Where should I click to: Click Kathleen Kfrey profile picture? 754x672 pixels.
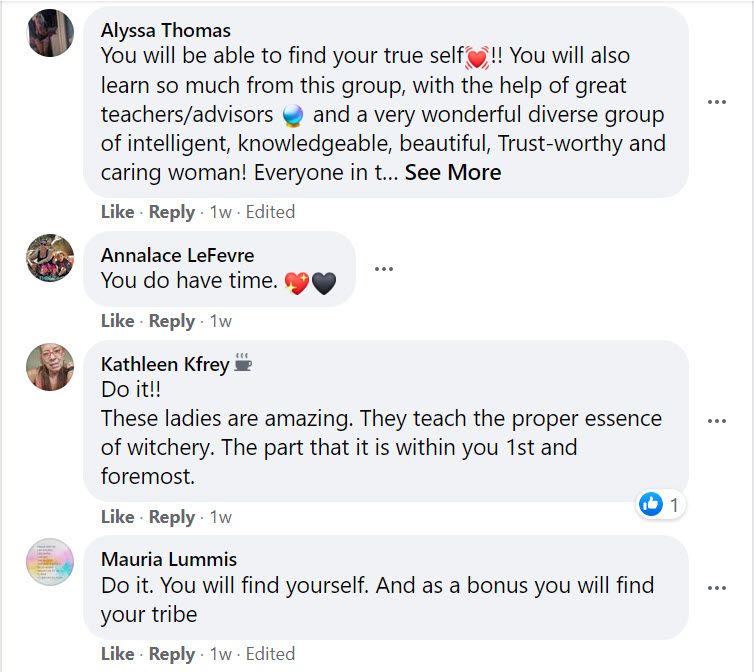[x=49, y=367]
